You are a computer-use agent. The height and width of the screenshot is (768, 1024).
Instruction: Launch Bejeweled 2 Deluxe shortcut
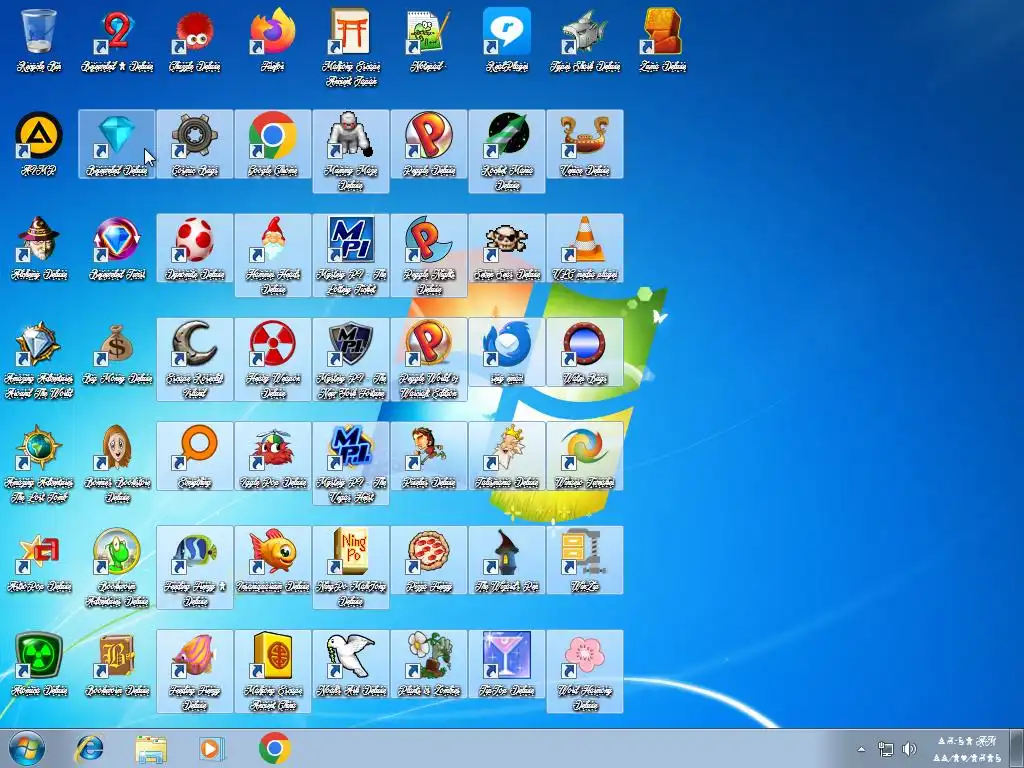click(x=117, y=40)
